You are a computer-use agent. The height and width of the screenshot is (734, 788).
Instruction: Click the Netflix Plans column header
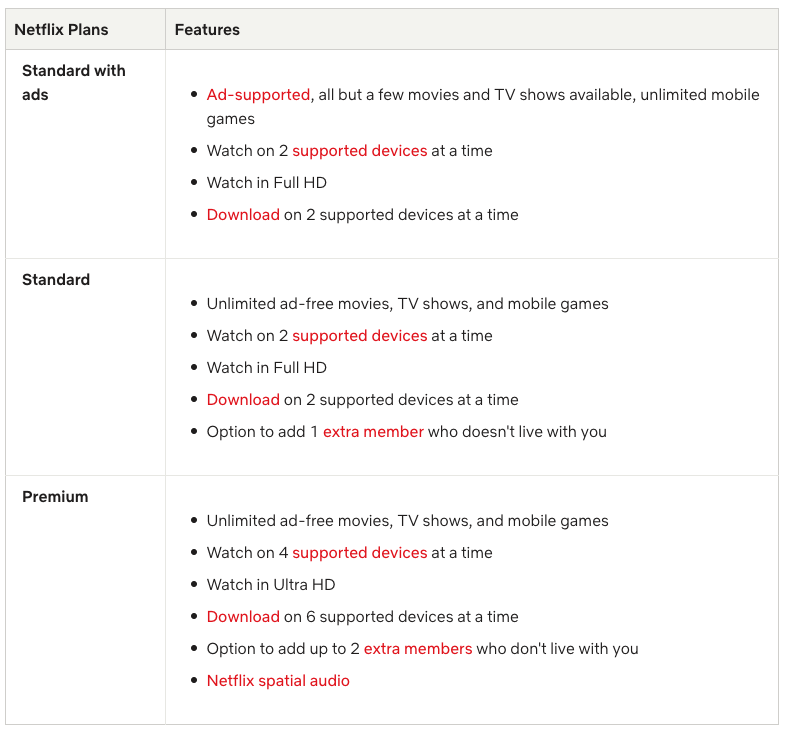tap(63, 30)
